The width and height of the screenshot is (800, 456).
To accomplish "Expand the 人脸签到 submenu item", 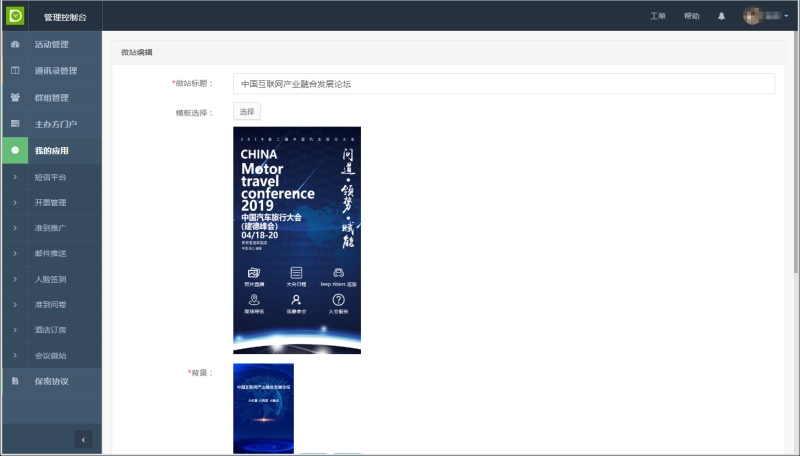I will [50, 279].
